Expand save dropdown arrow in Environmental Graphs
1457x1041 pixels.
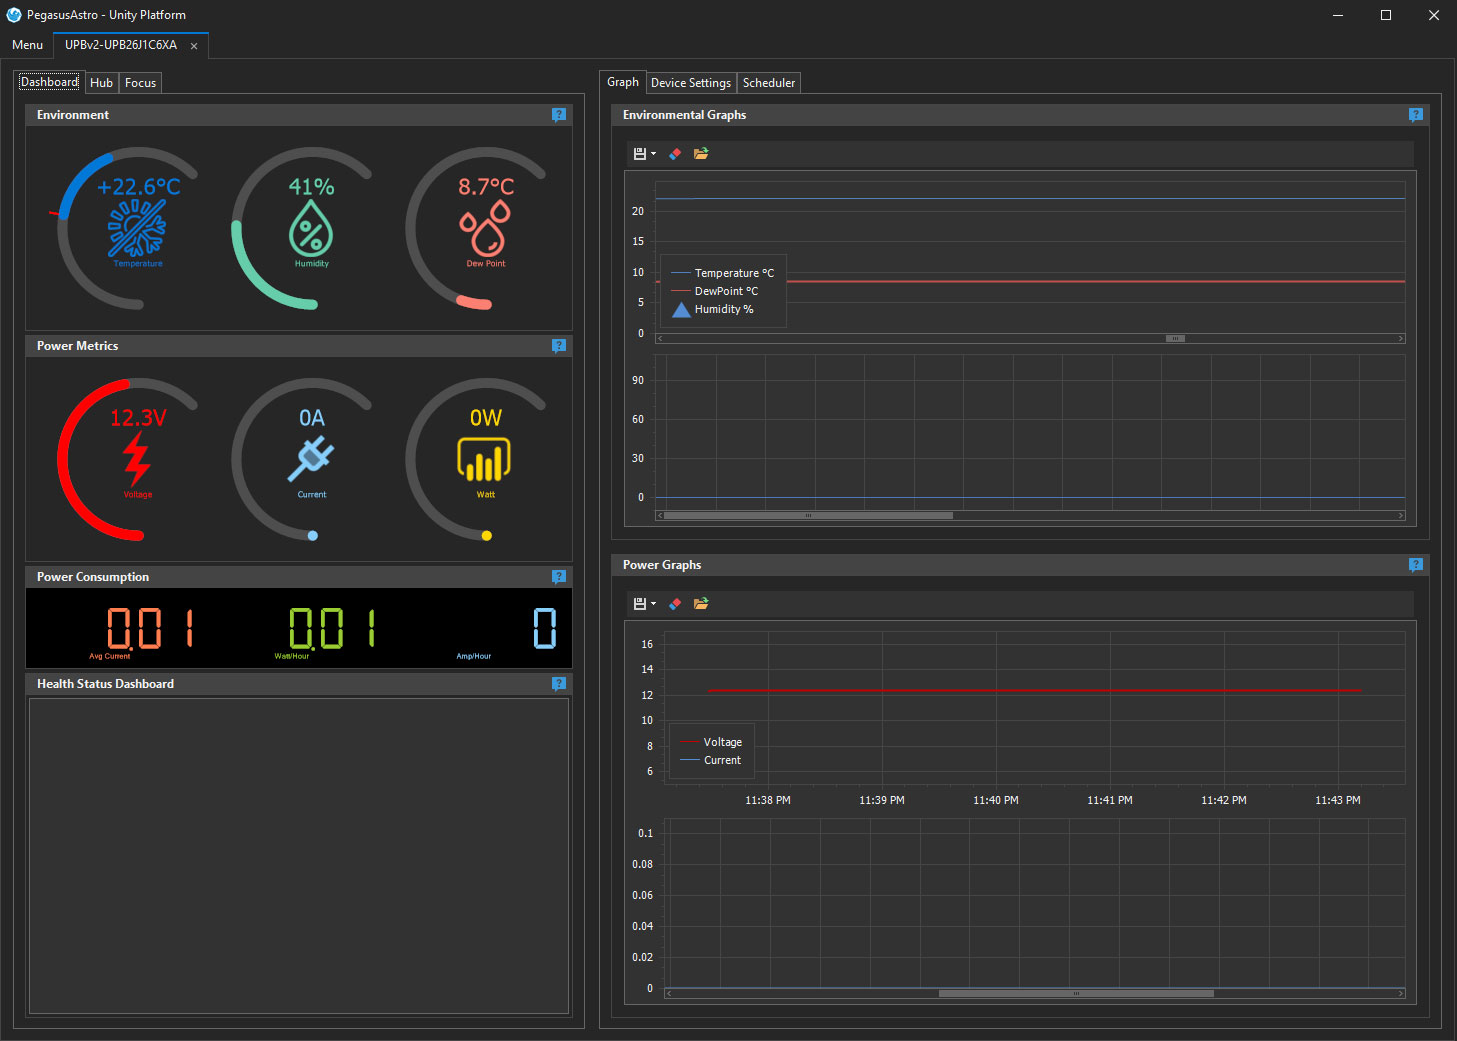(653, 154)
